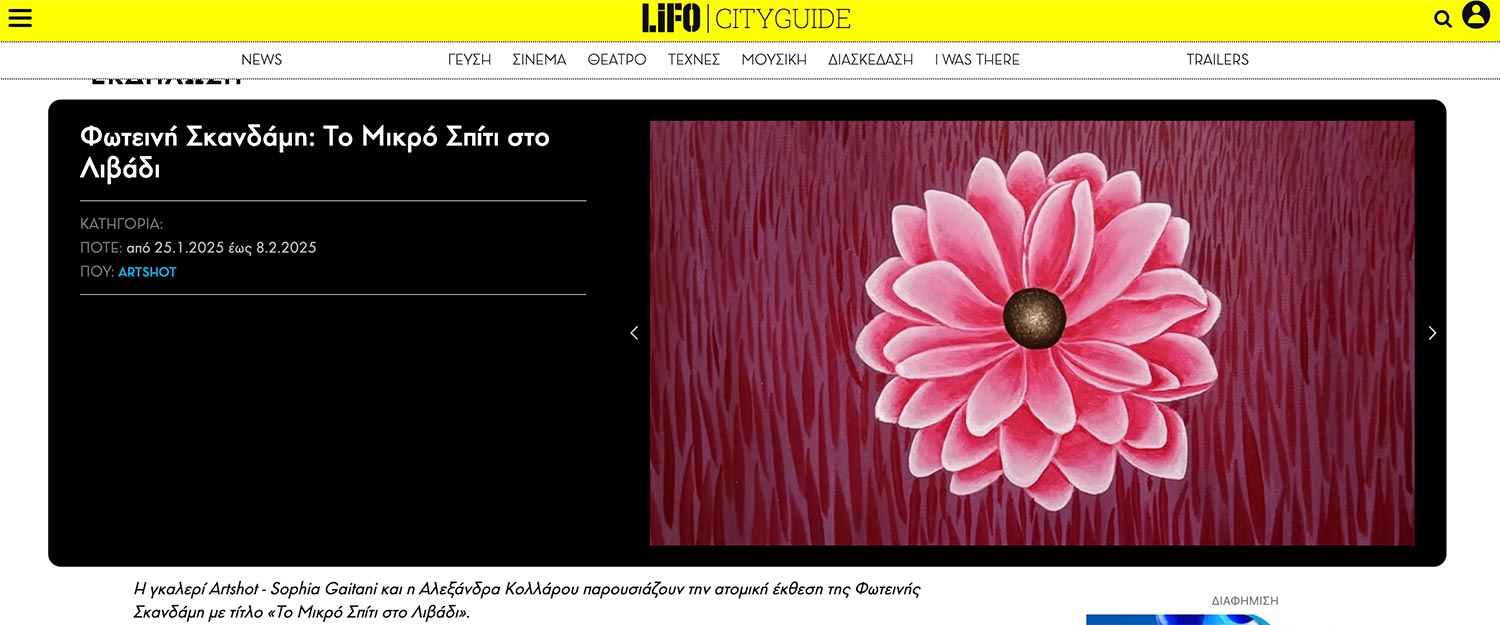Open the ΘΕΑΤΡΟ category
The height and width of the screenshot is (625, 1500).
pyautogui.click(x=616, y=60)
